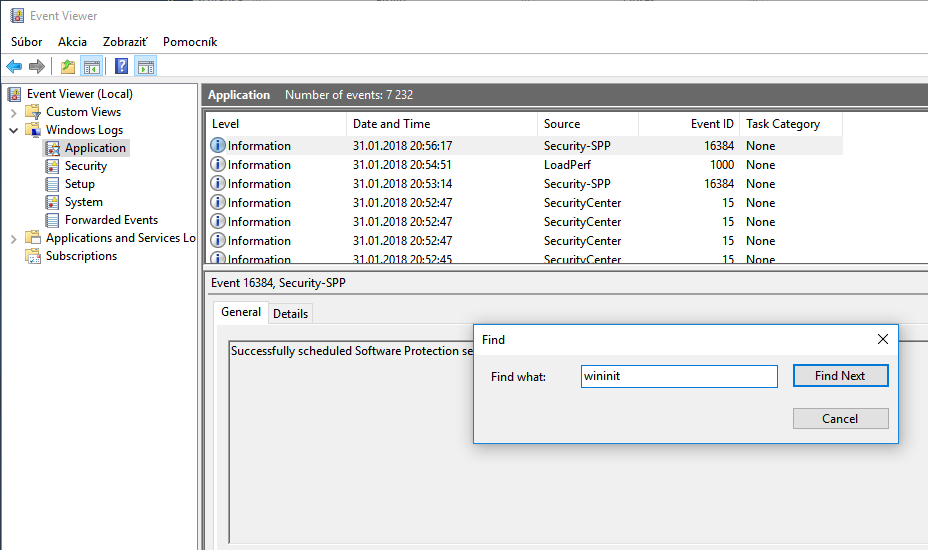Select the Security log in tree
The image size is (928, 550).
coord(85,166)
